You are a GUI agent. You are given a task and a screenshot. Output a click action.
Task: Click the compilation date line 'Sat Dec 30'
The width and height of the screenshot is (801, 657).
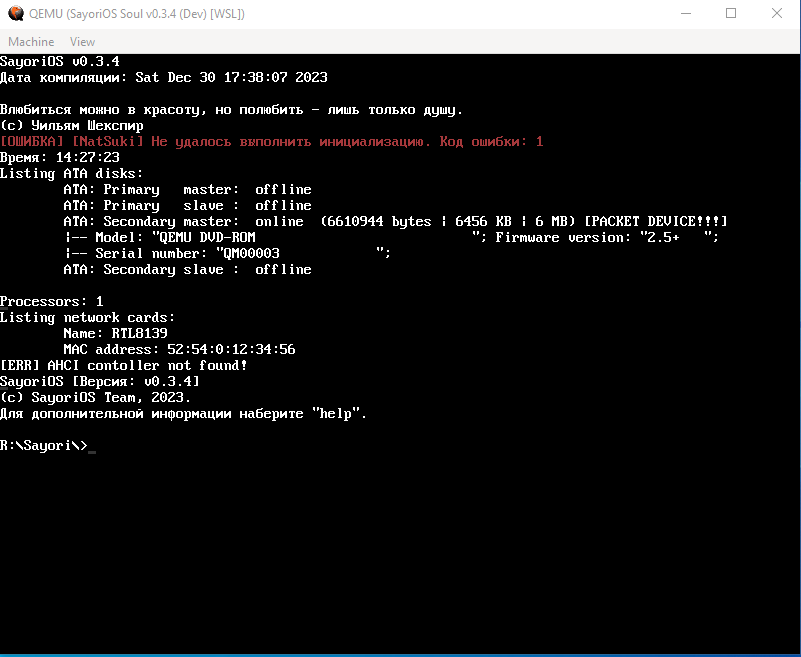[x=163, y=78]
